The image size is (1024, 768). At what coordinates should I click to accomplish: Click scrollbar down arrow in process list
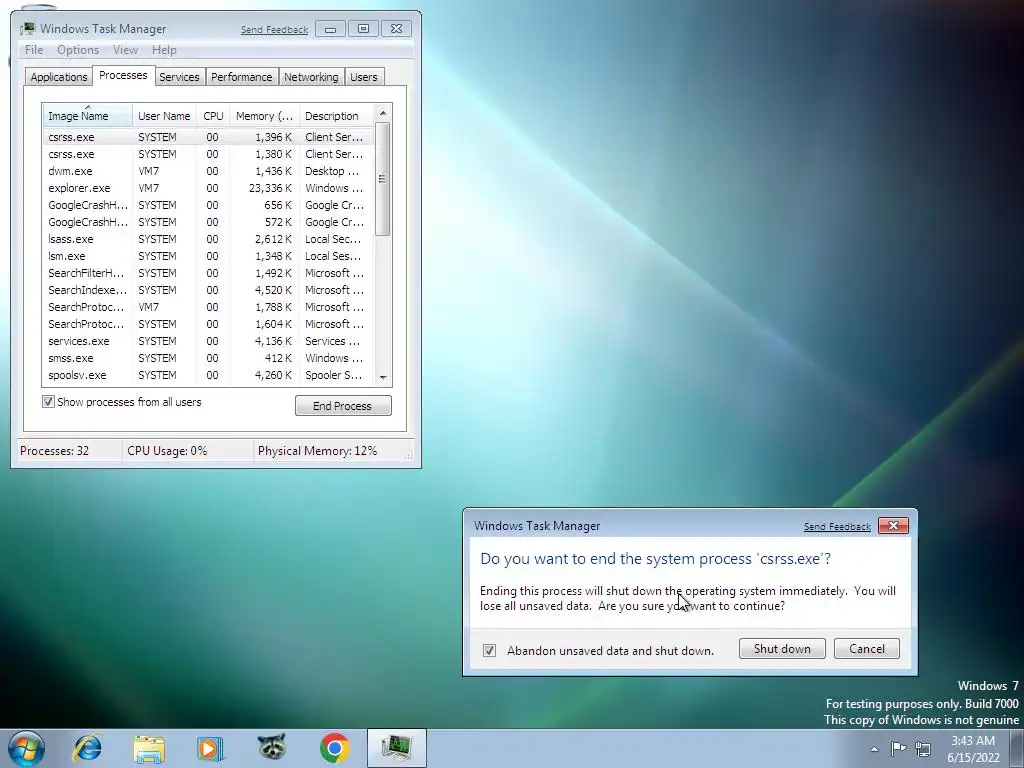[383, 377]
